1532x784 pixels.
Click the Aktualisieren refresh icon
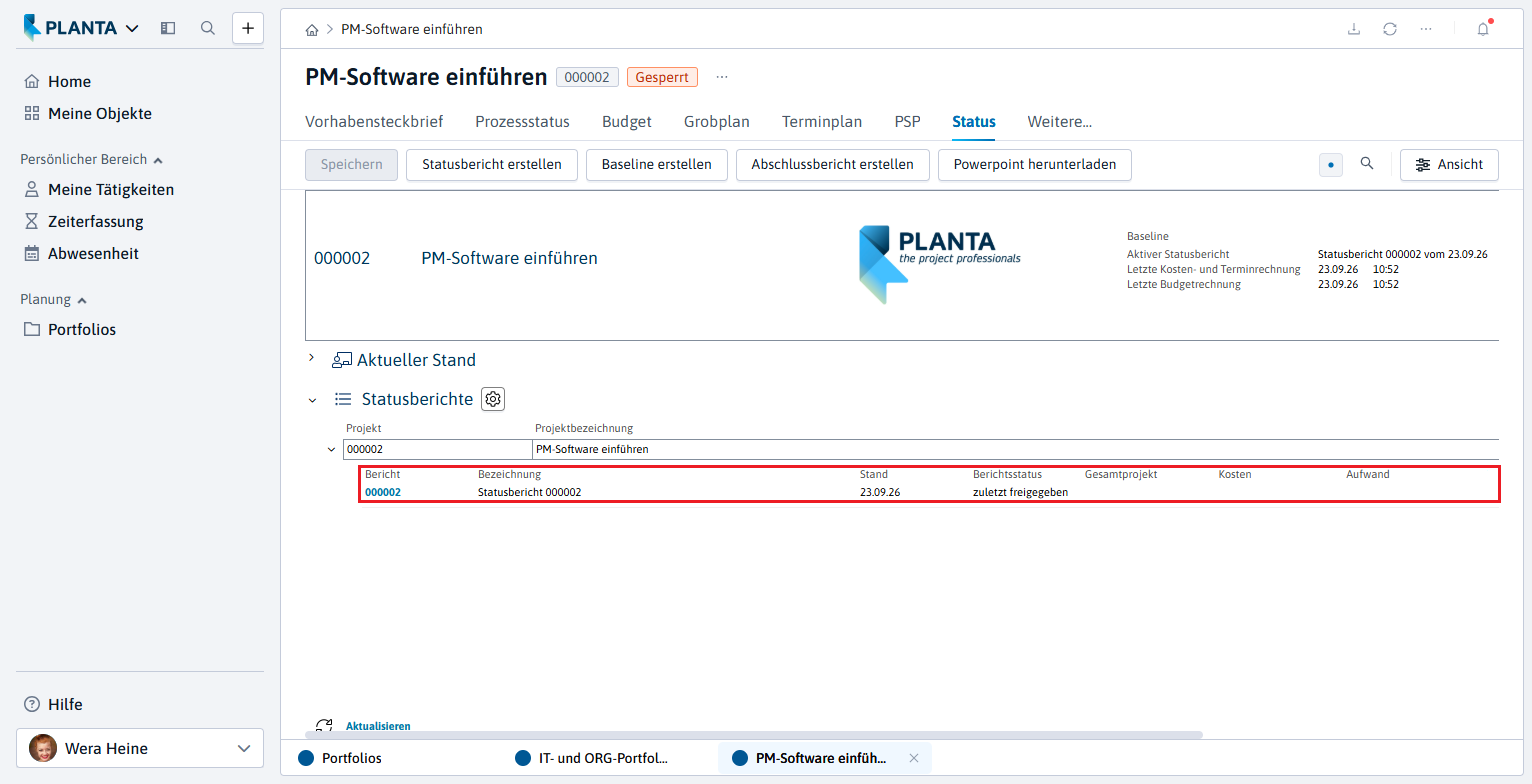[x=324, y=726]
